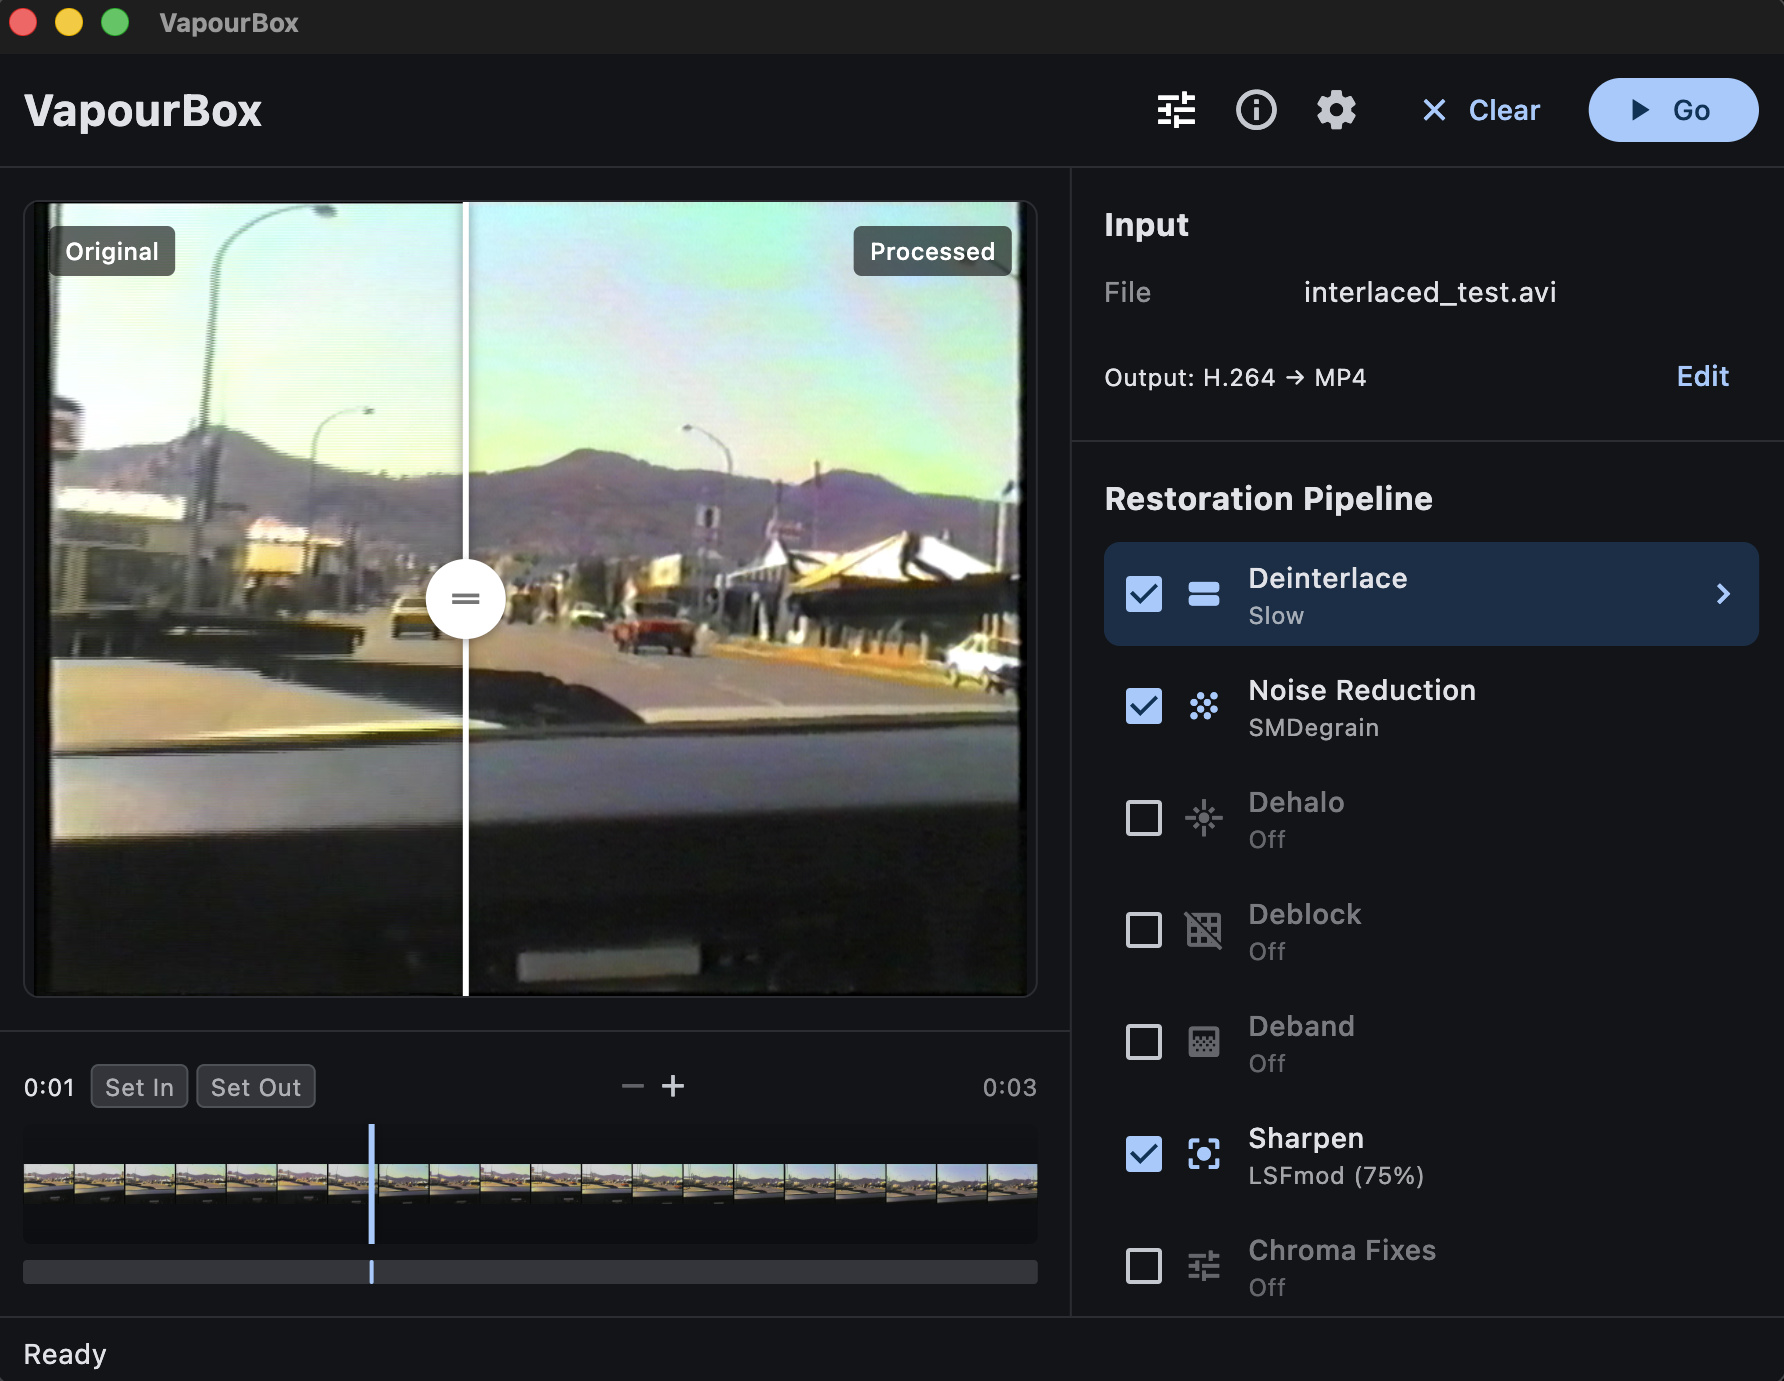Enable the Deblock checkbox
The width and height of the screenshot is (1784, 1381).
pyautogui.click(x=1144, y=930)
